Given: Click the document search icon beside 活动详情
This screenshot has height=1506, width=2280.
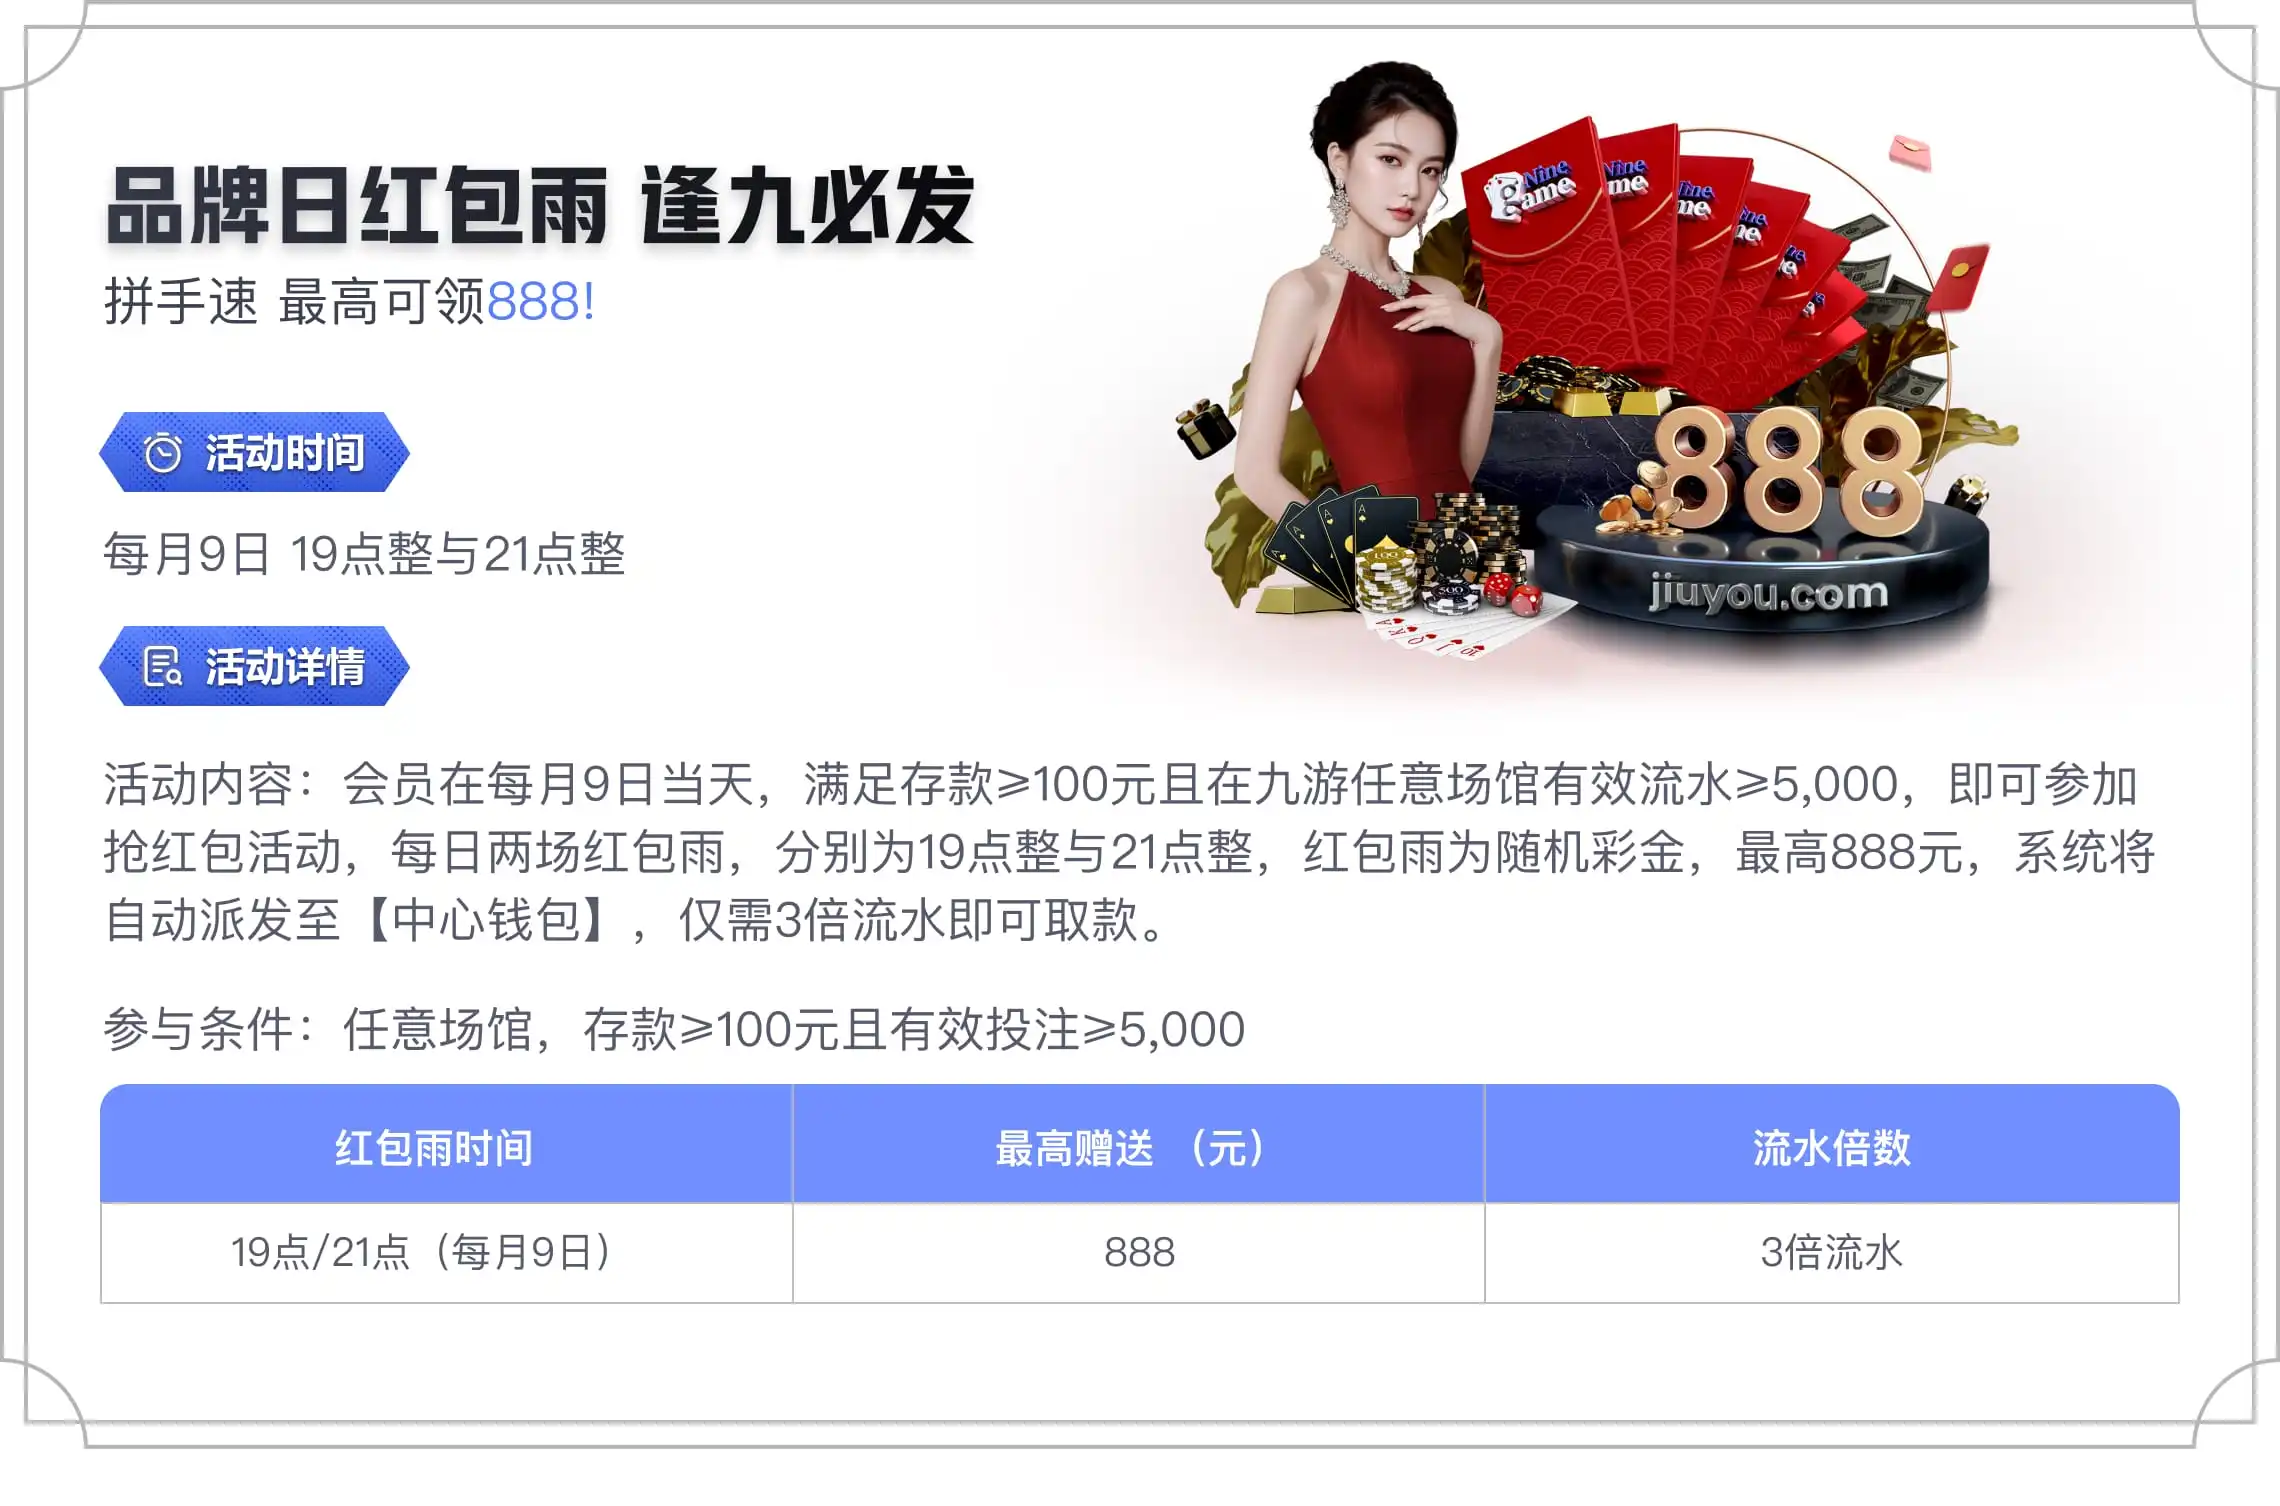Looking at the screenshot, I should point(163,667).
